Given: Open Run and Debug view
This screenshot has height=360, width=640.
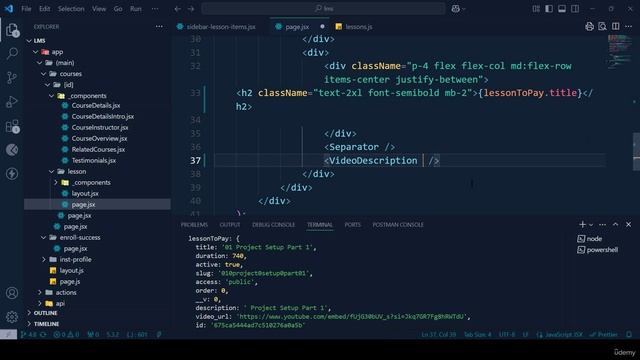Looking at the screenshot, I should click(x=12, y=102).
